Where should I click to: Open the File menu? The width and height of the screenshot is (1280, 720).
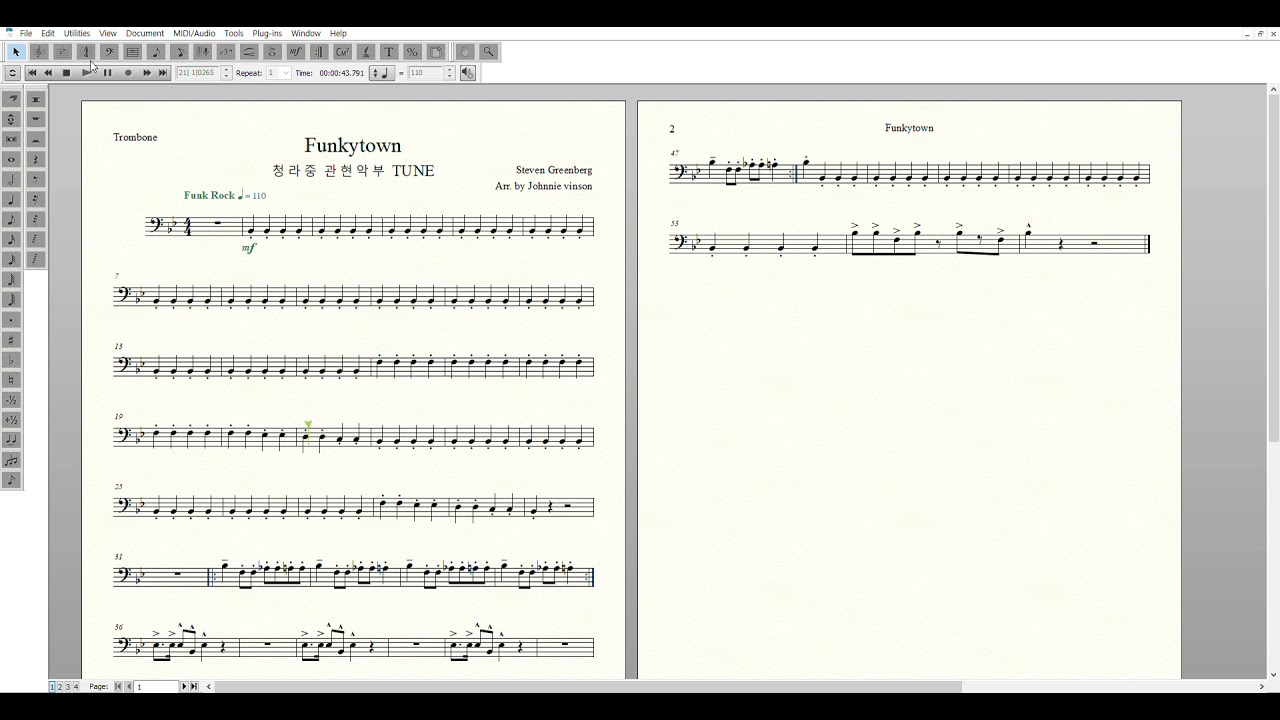(26, 33)
